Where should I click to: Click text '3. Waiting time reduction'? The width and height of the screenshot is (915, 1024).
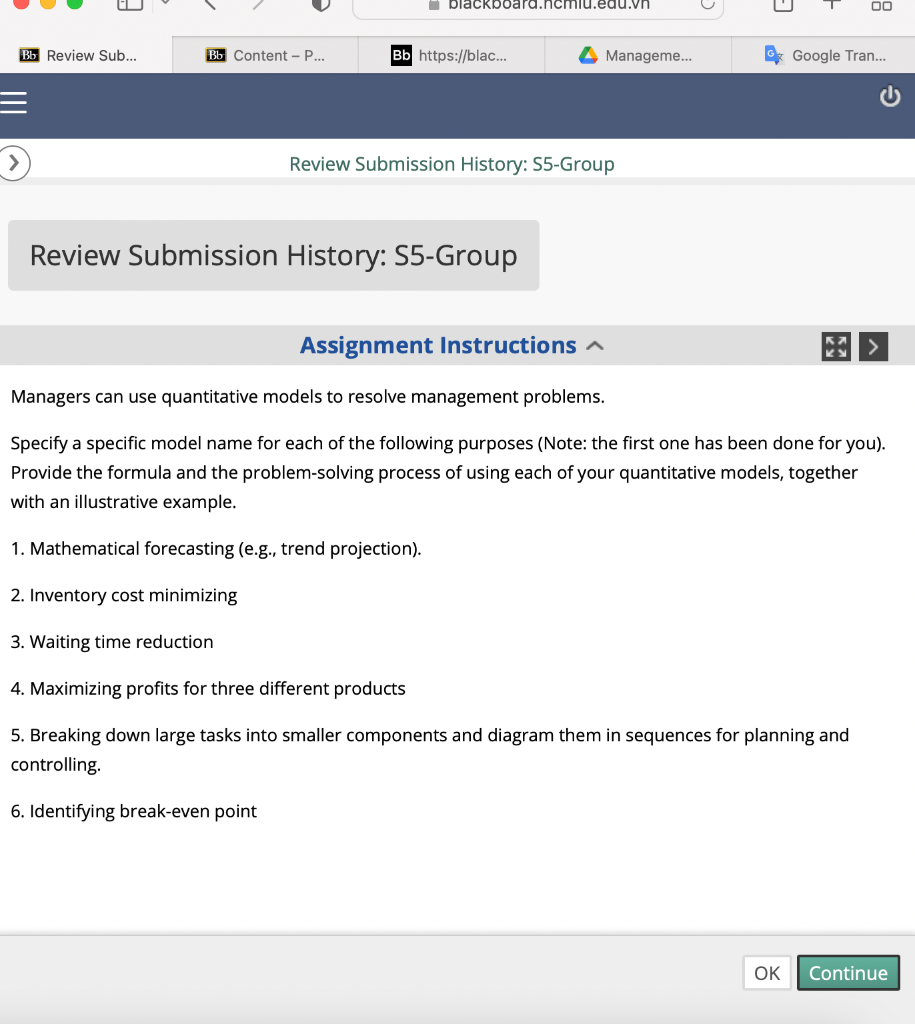coord(112,642)
